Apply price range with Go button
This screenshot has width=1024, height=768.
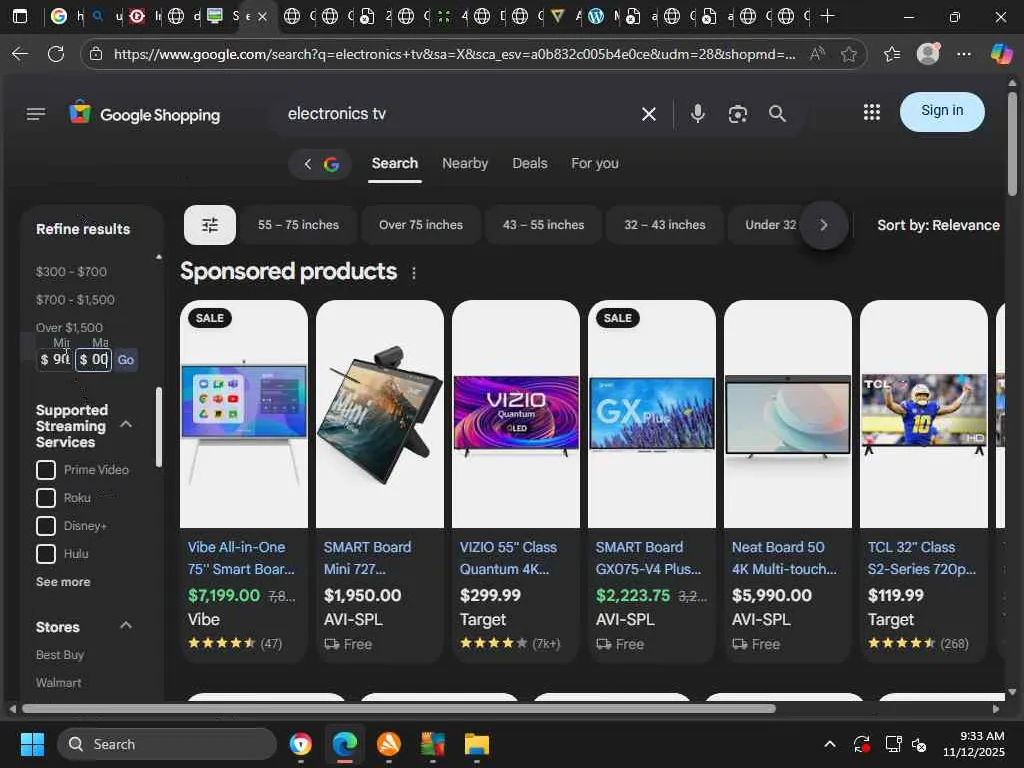click(x=125, y=360)
